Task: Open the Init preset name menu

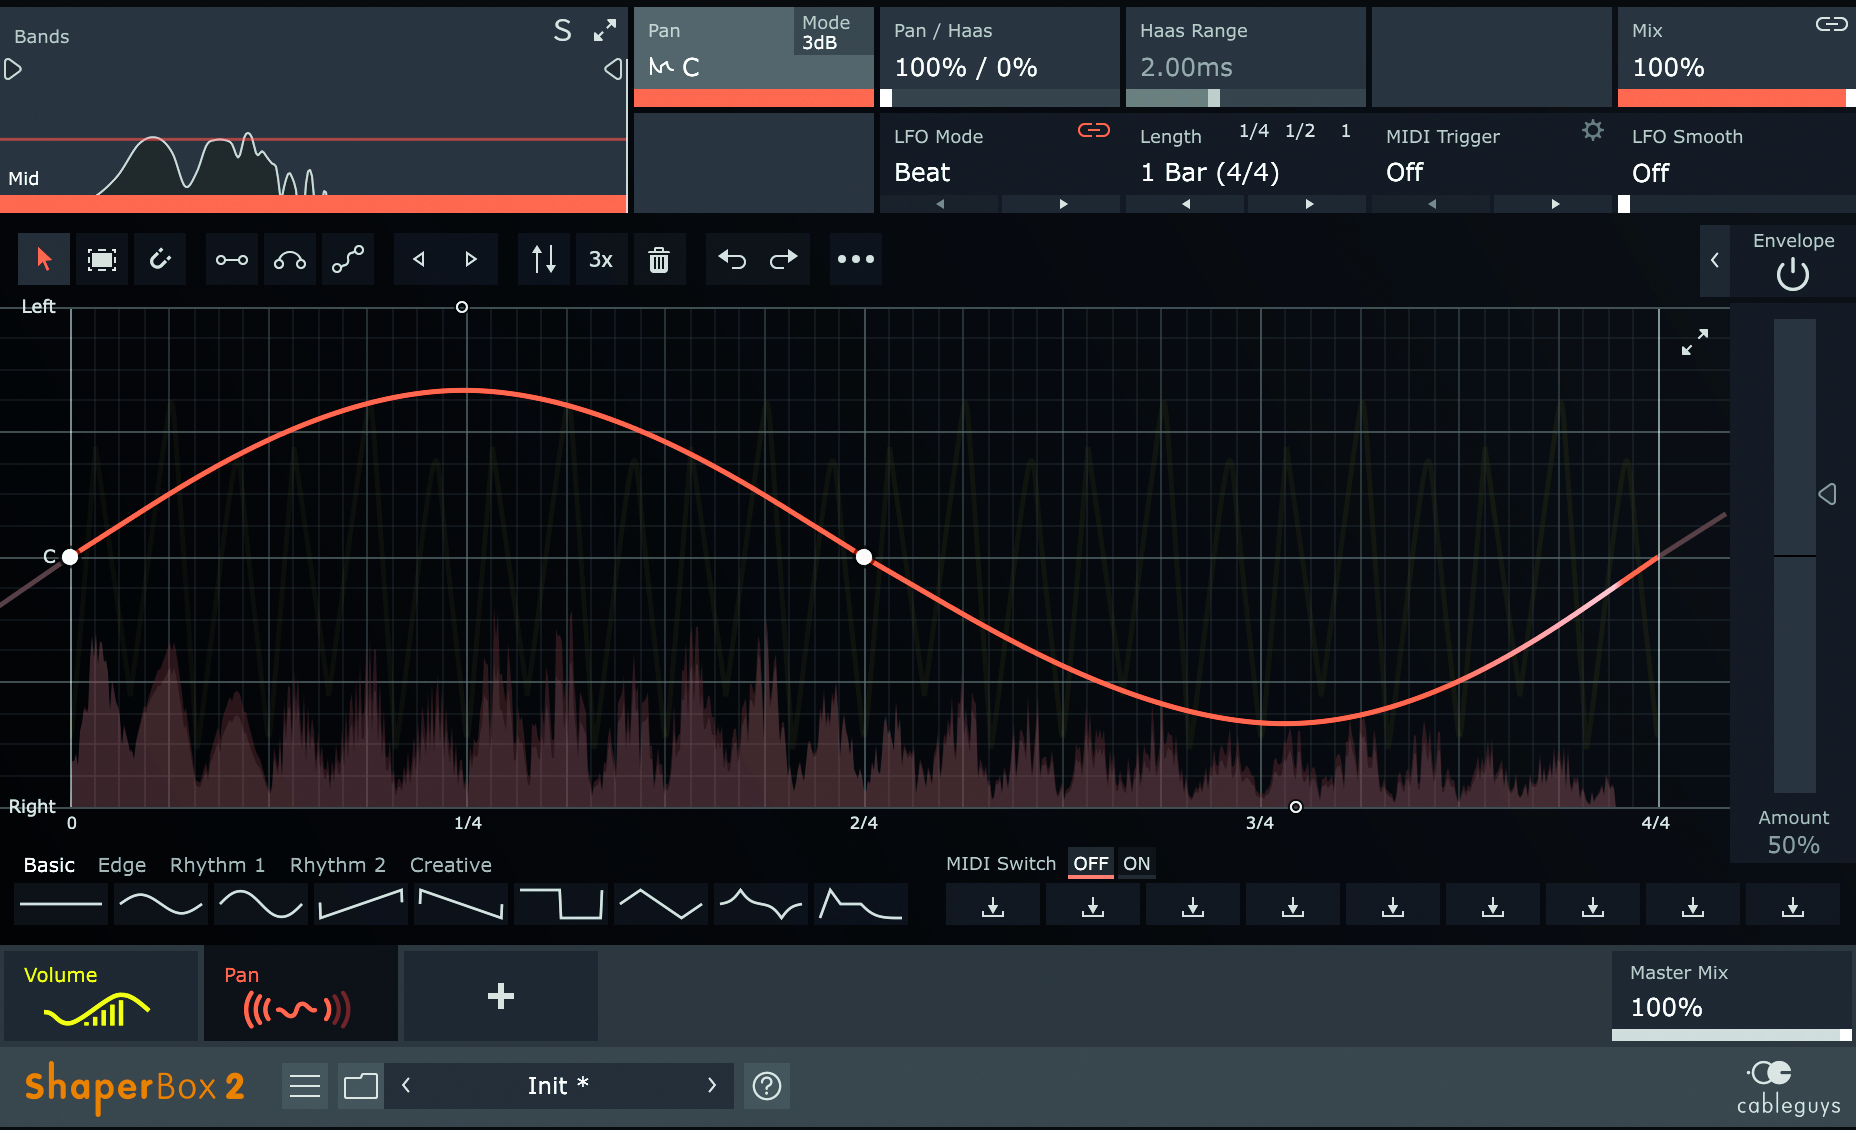Action: (558, 1086)
